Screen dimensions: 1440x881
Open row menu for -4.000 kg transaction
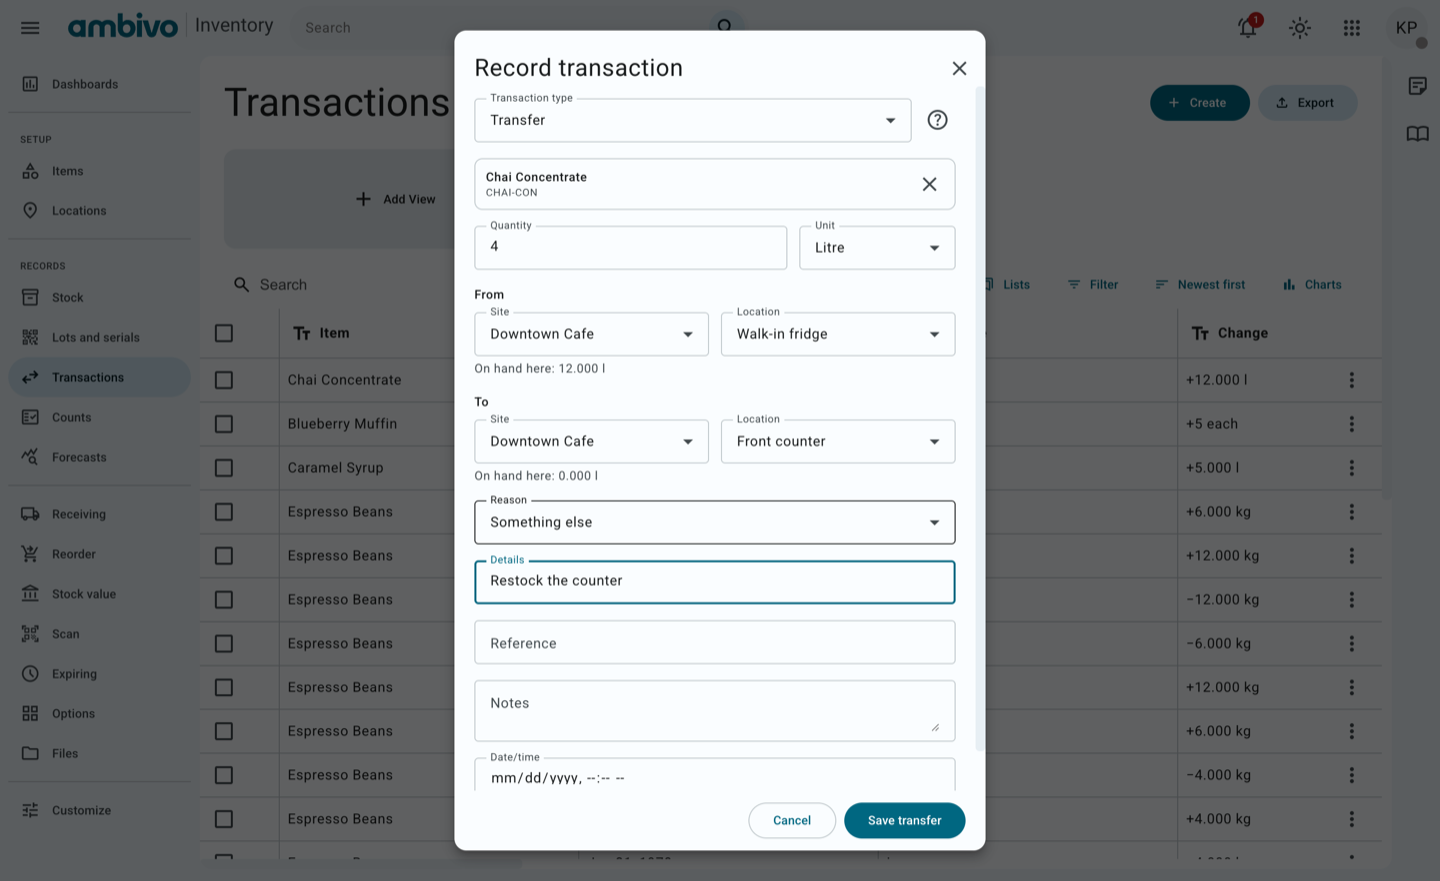pos(1351,775)
